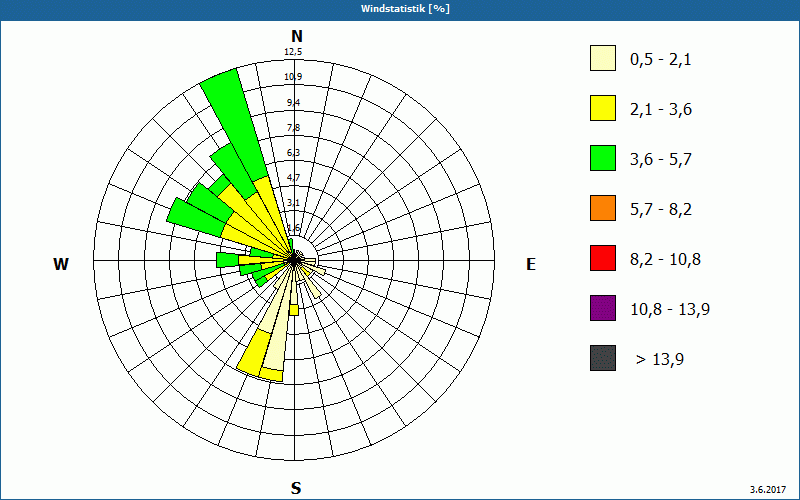
Task: Click the 7,8 ring scale value
Action: (293, 128)
